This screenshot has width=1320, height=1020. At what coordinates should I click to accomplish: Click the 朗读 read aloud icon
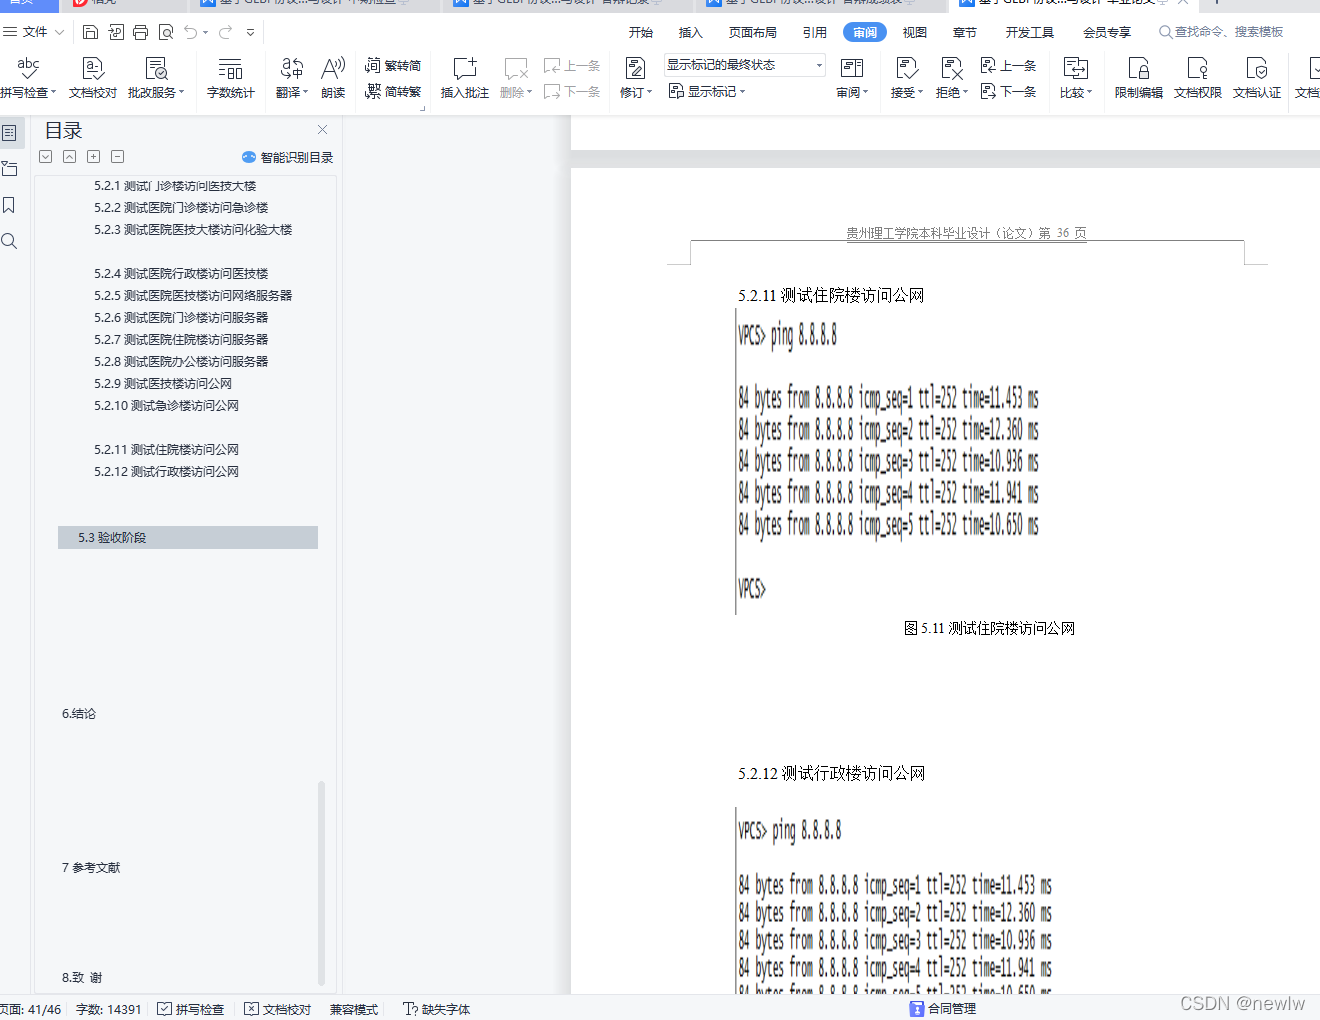point(333,78)
